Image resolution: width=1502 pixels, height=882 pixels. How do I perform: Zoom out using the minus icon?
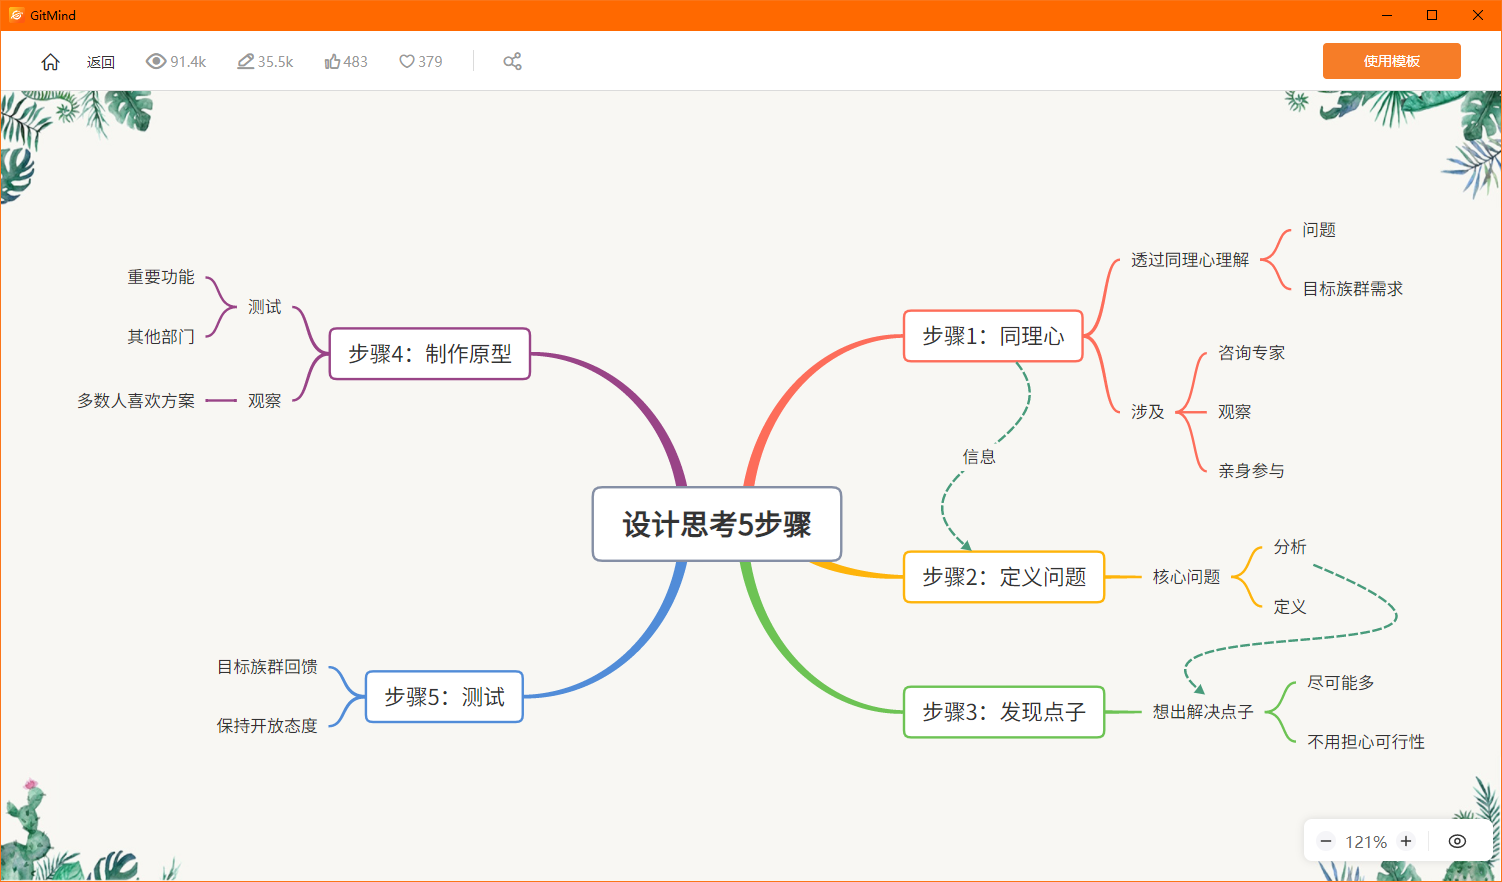tap(1325, 841)
